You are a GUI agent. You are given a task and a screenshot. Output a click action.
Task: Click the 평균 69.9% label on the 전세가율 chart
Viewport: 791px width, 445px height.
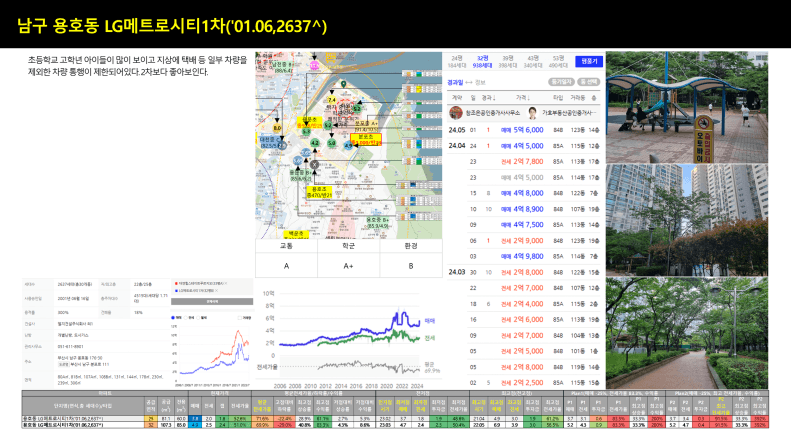(432, 367)
